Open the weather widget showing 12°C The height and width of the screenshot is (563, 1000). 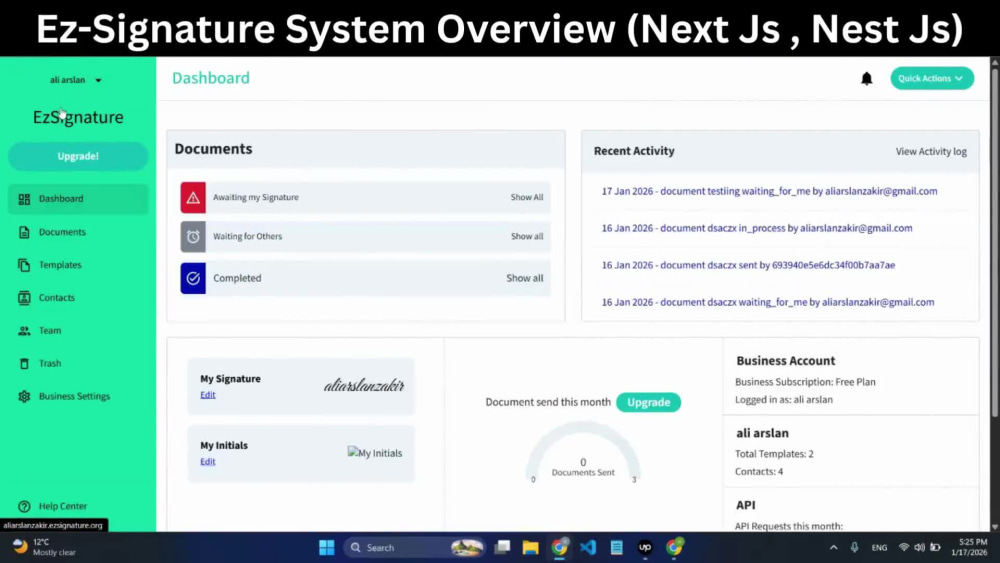[x=45, y=547]
